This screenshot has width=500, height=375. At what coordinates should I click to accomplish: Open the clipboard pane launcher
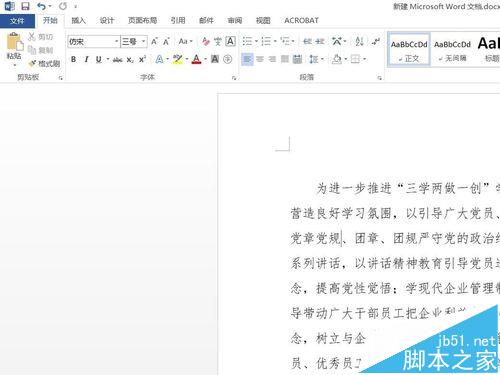point(61,78)
